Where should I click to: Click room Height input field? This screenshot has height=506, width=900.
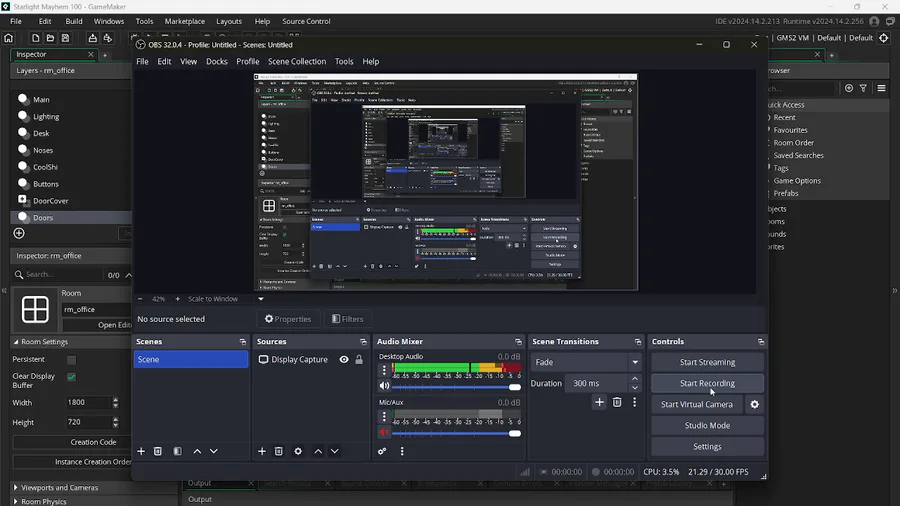point(88,422)
